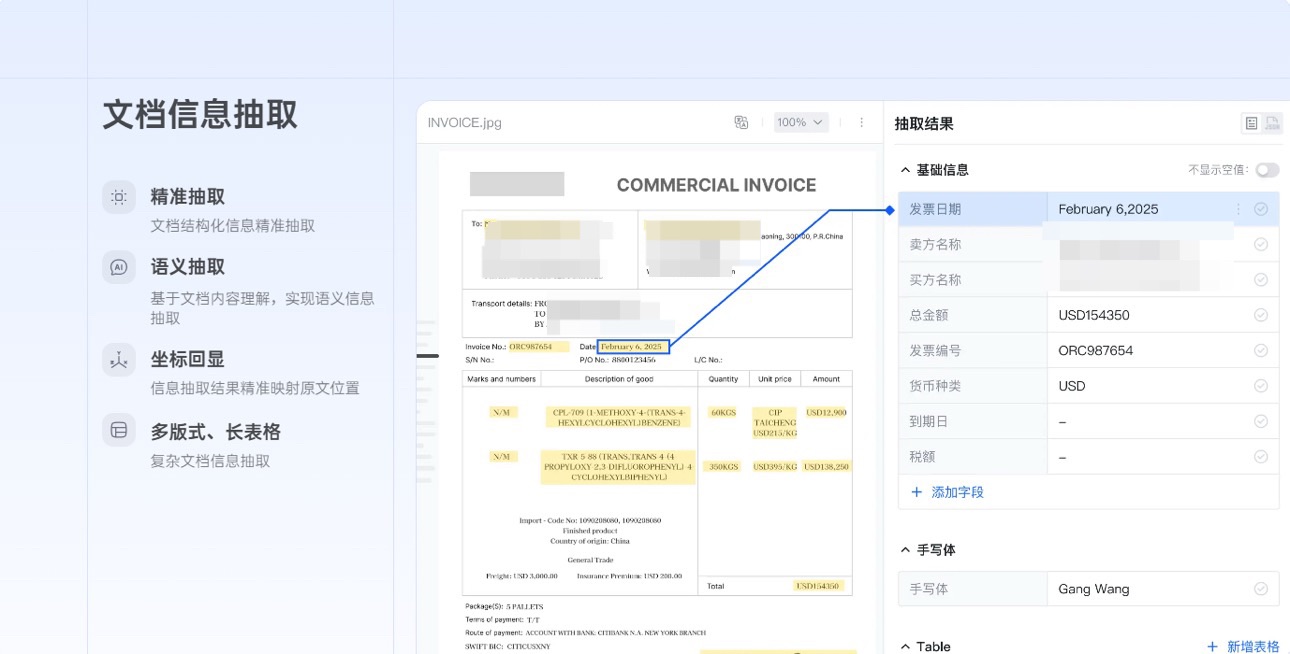Confirm the 货币种类 field check mark

point(1261,386)
